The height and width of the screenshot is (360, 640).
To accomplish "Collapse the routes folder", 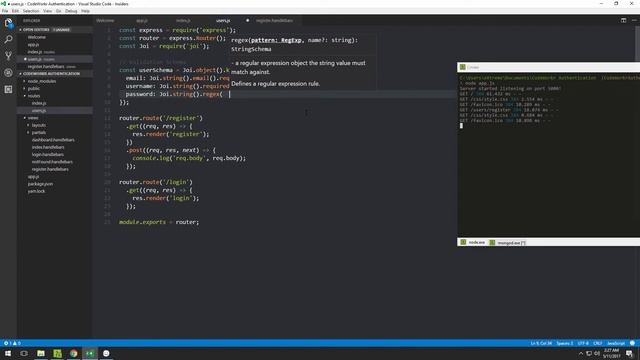I will 33,96.
